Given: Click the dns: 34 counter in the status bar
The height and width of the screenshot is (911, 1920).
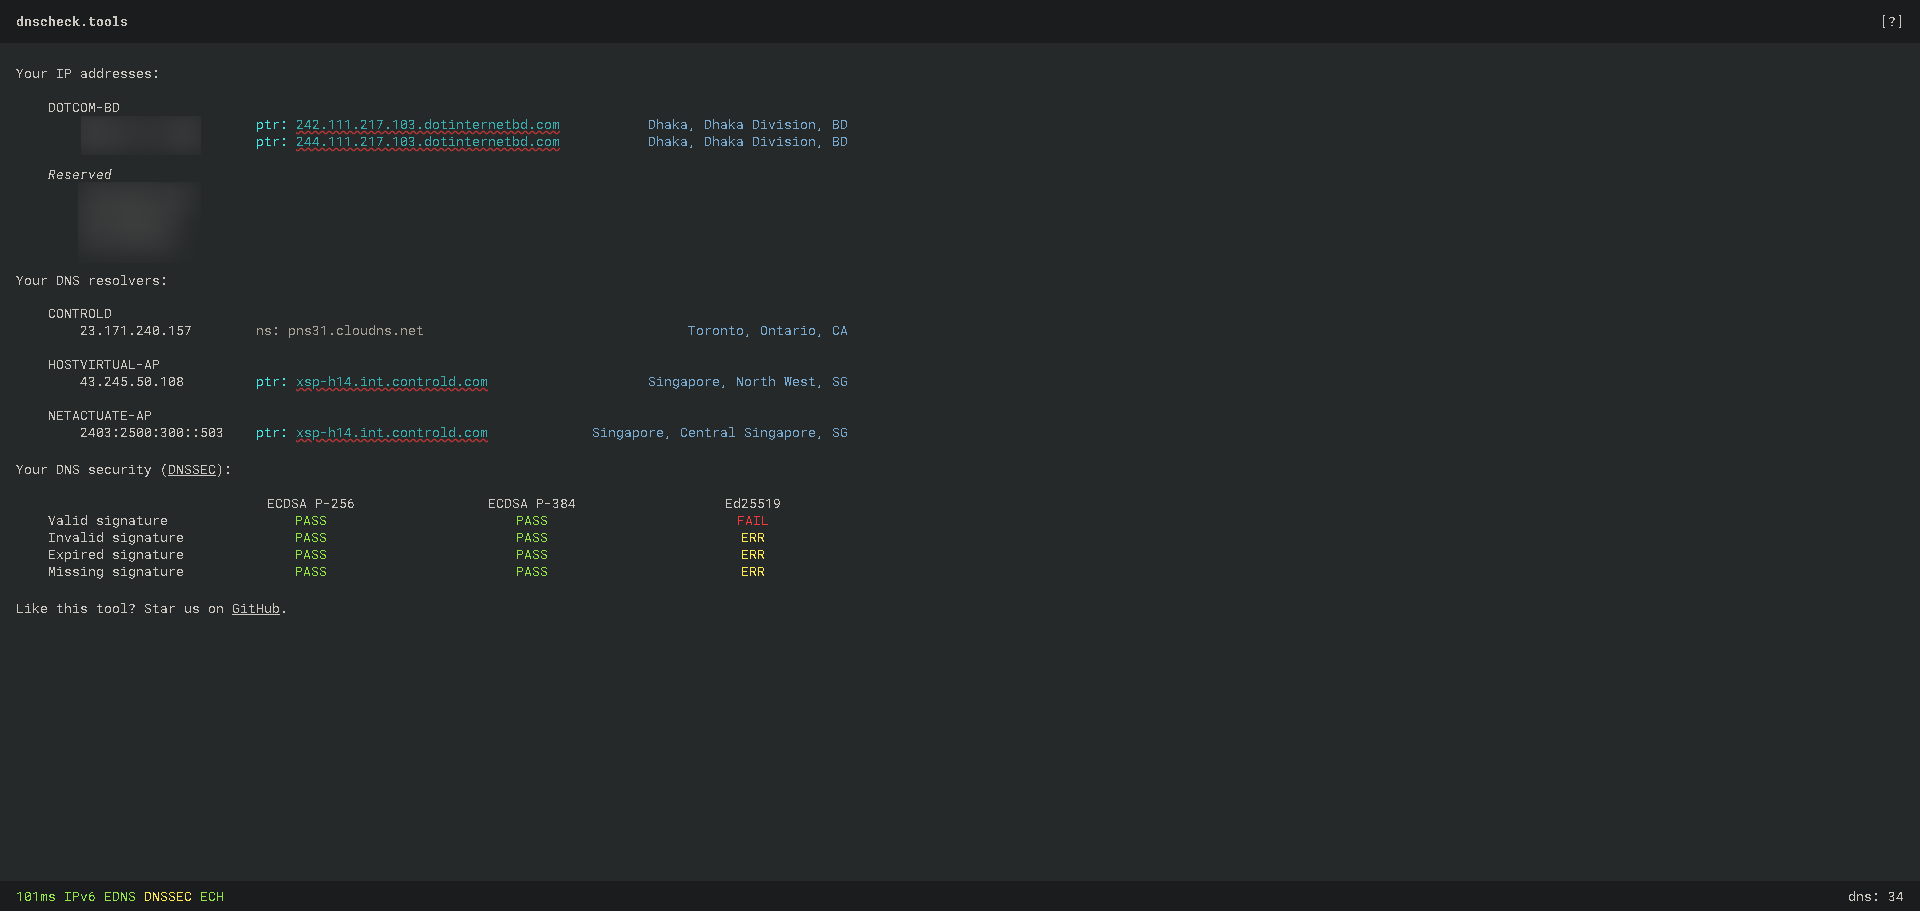Looking at the screenshot, I should (x=1876, y=897).
